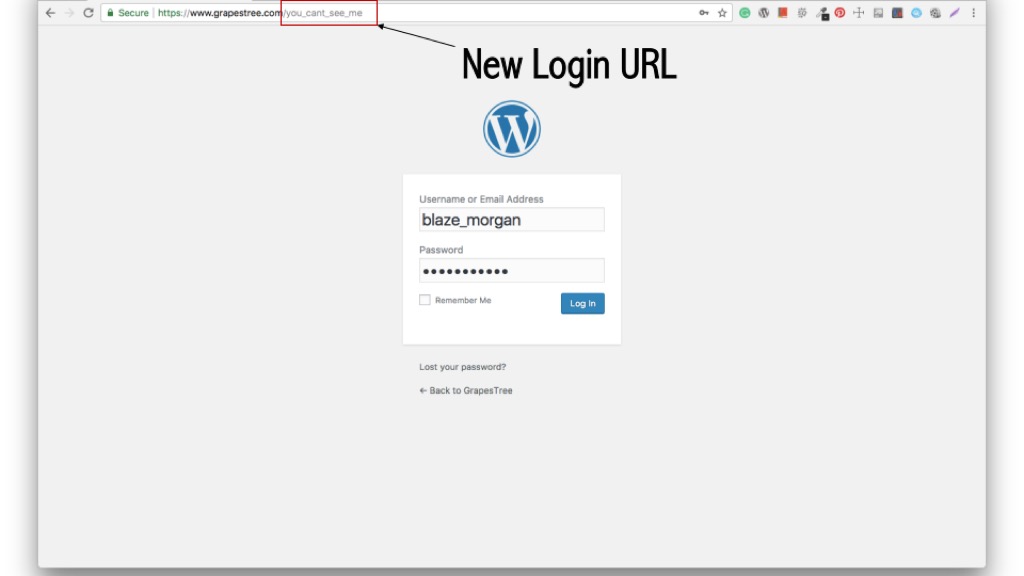This screenshot has width=1024, height=576.
Task: Open saved passwords key icon
Action: pos(703,12)
